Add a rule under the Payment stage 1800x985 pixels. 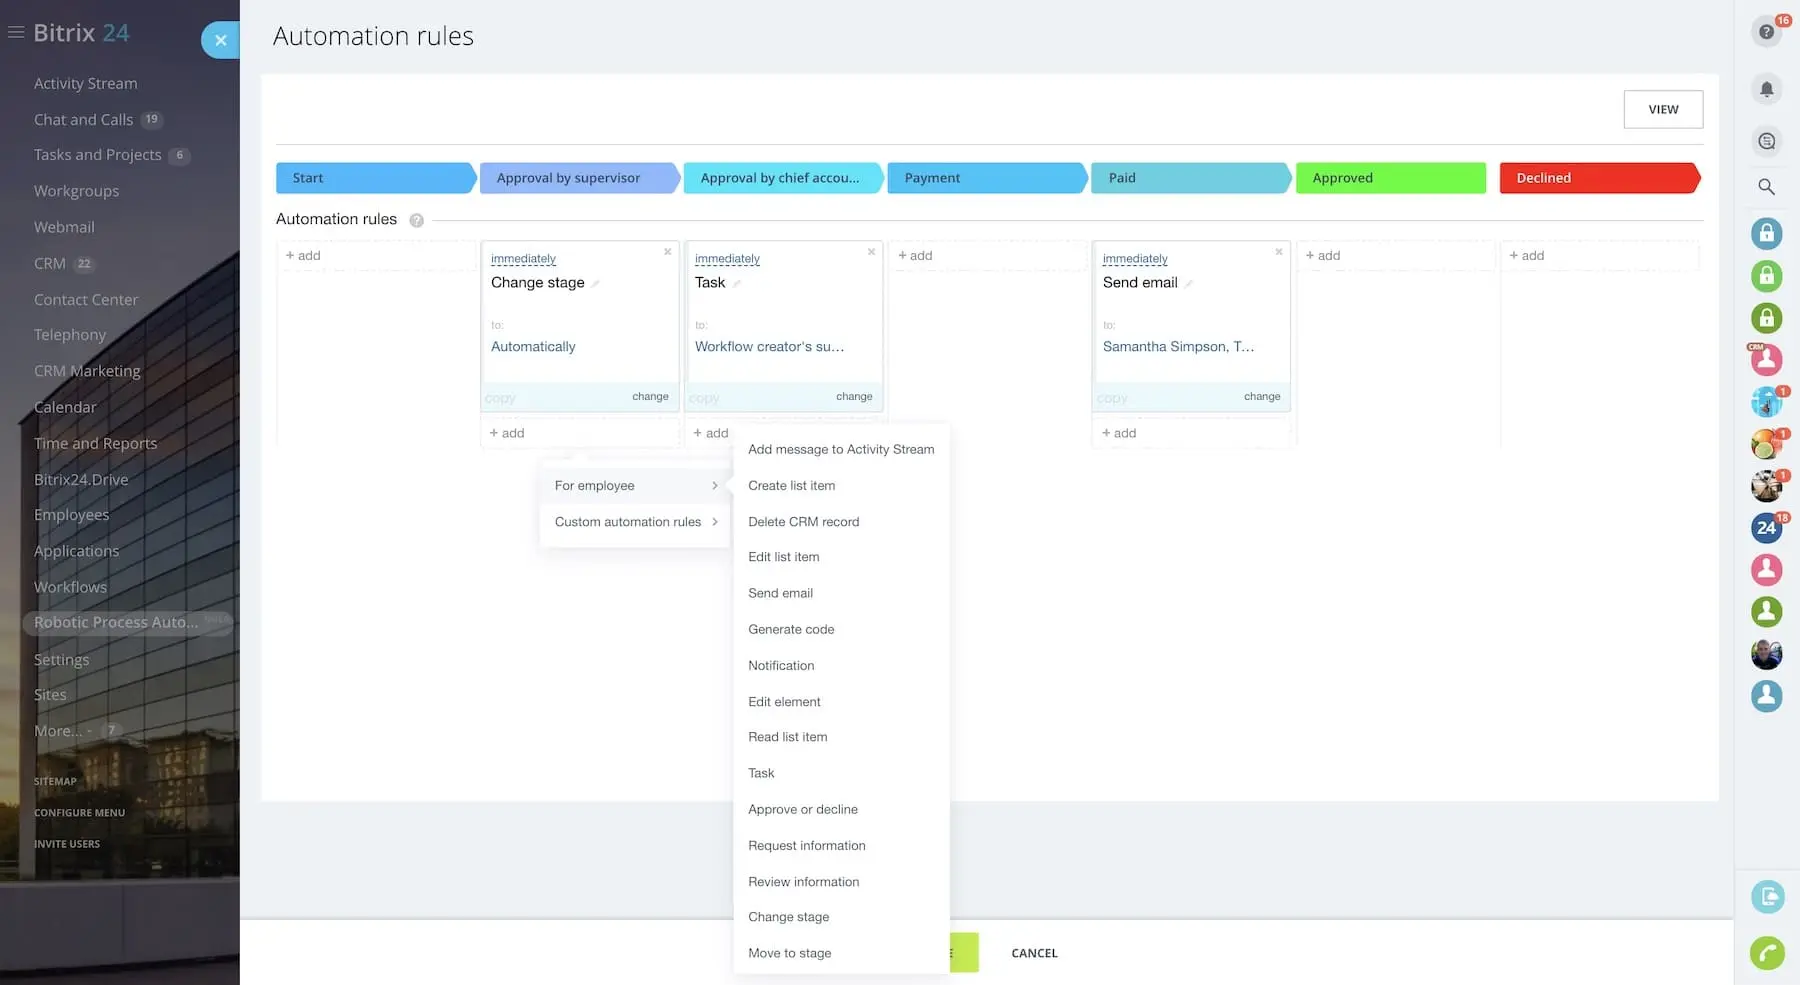[915, 256]
